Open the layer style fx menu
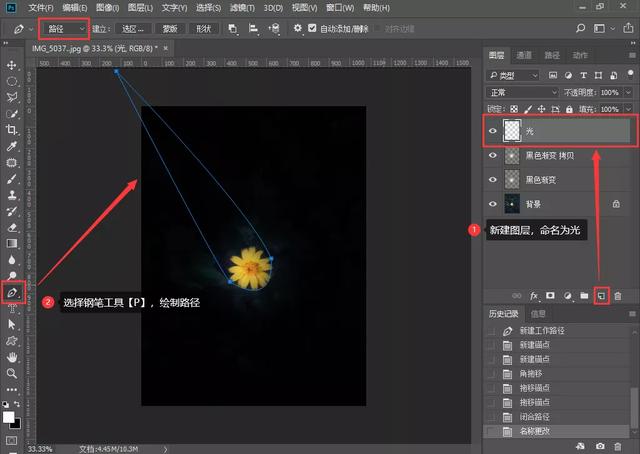The width and height of the screenshot is (640, 454). coord(534,296)
